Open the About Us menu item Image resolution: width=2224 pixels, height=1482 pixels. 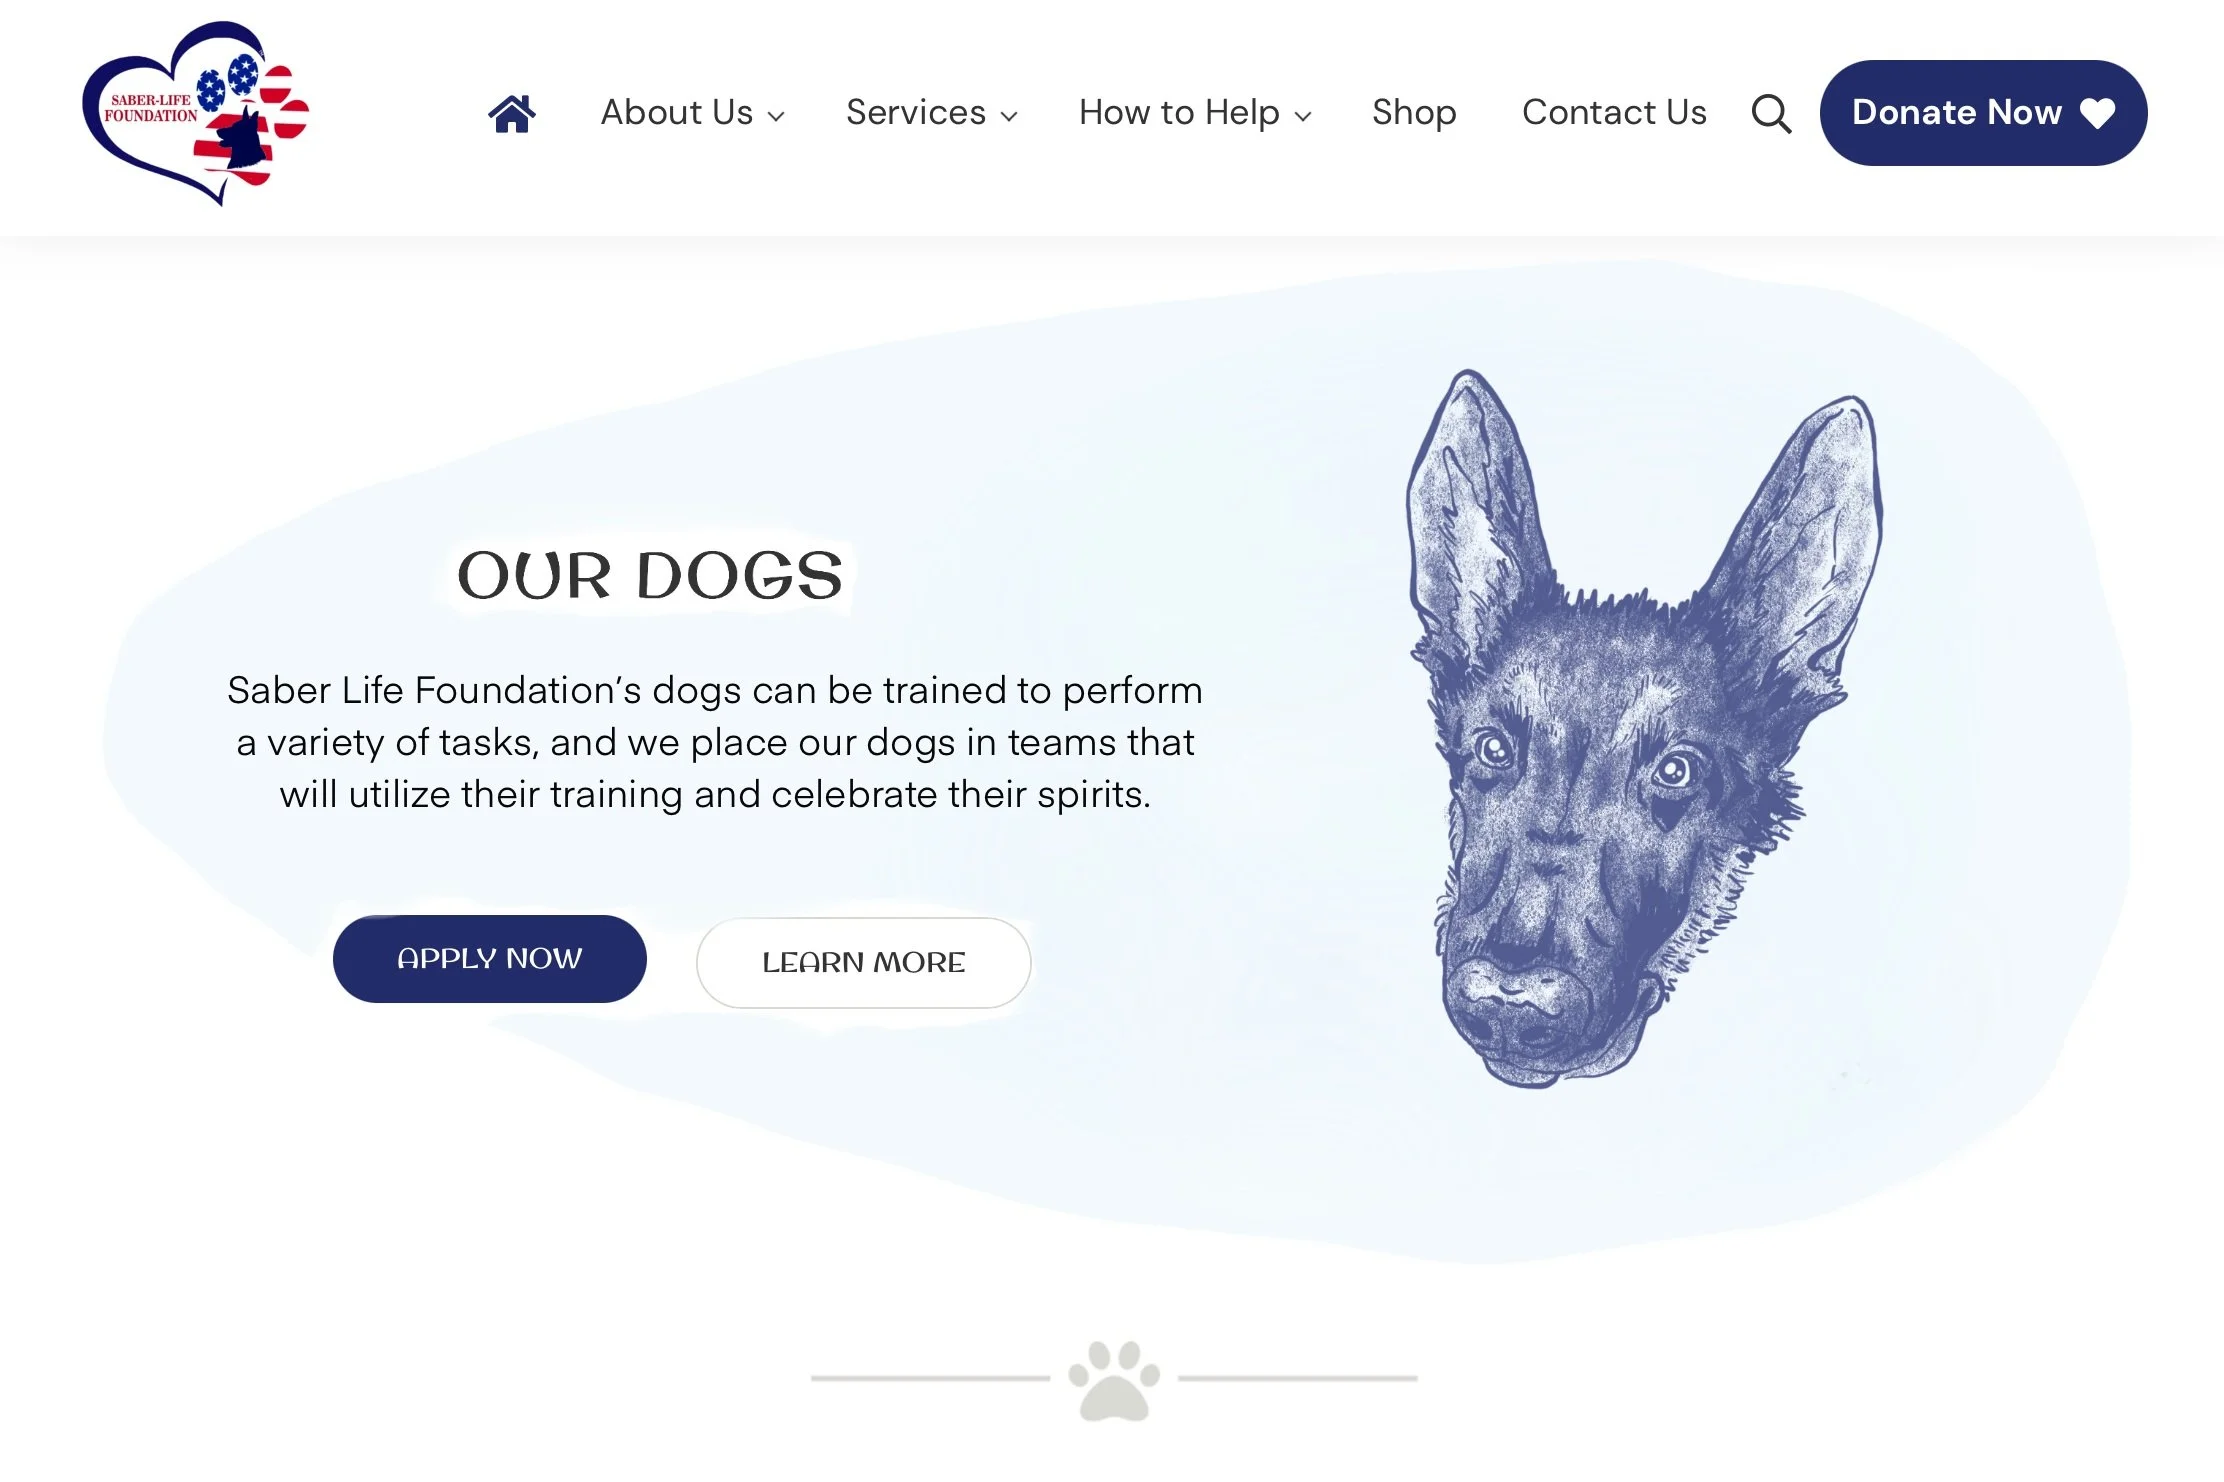click(x=677, y=112)
